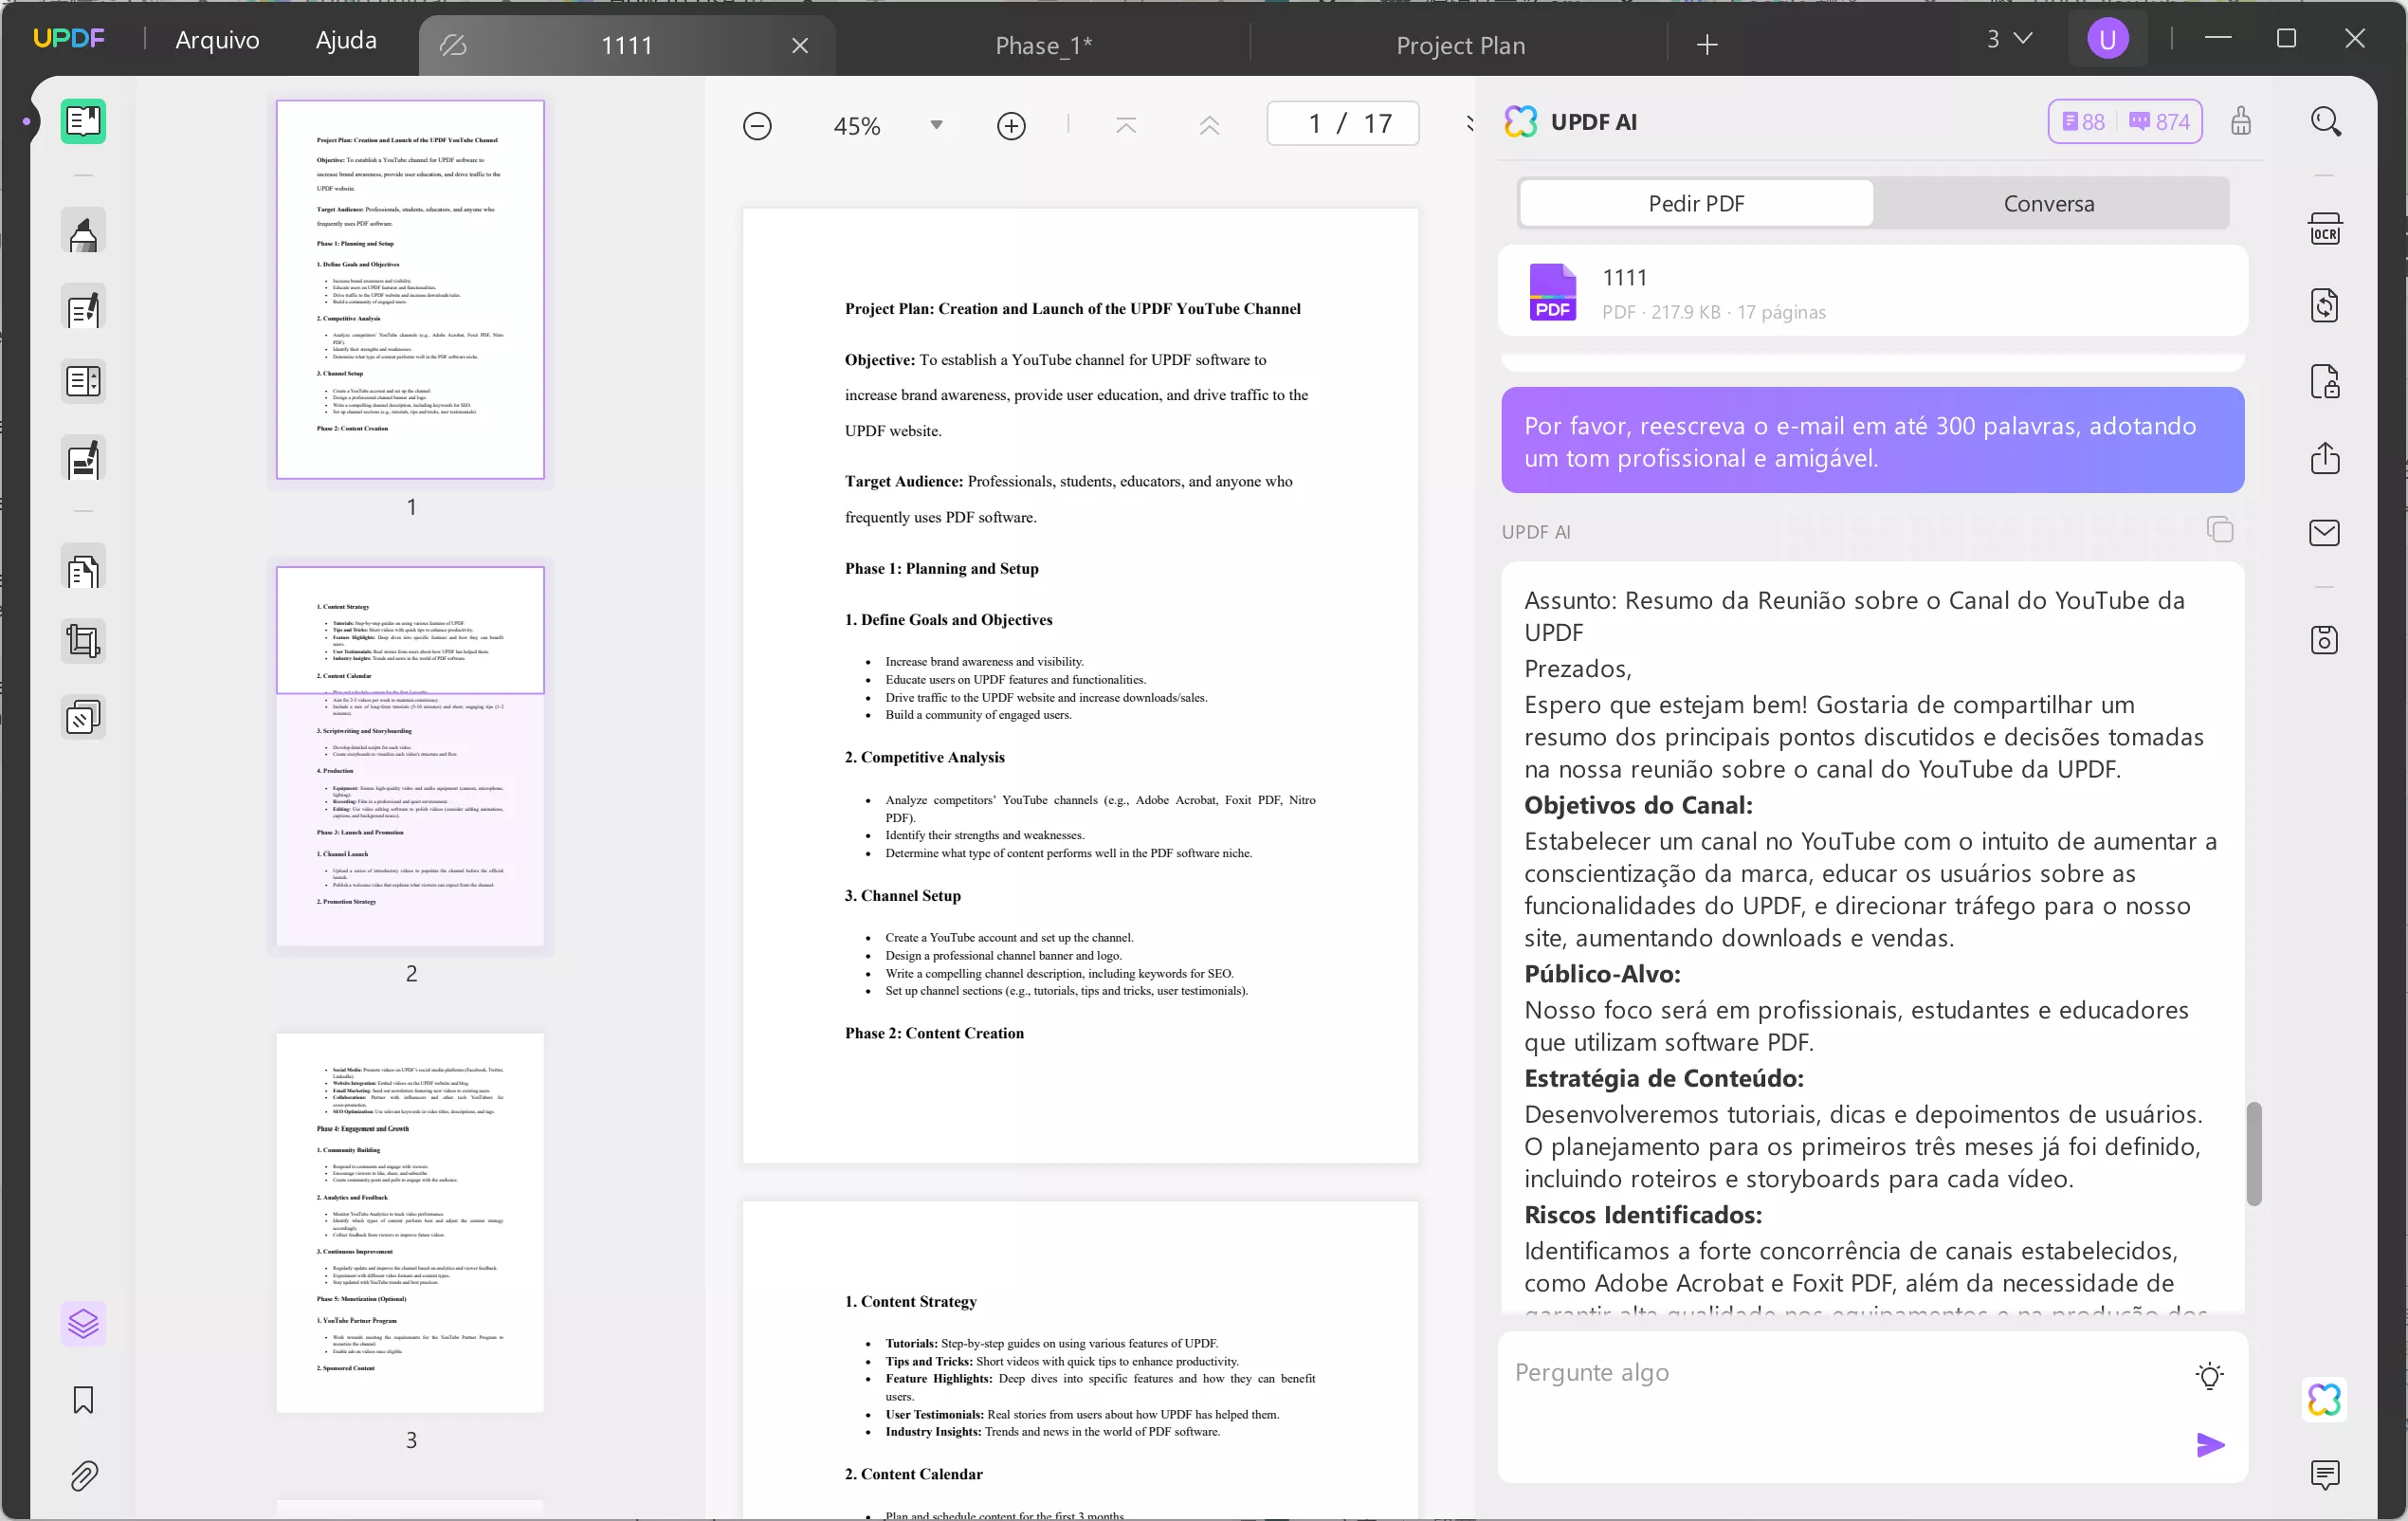Select page 2 thumbnail in the sidebar
2408x1521 pixels.
pos(410,755)
